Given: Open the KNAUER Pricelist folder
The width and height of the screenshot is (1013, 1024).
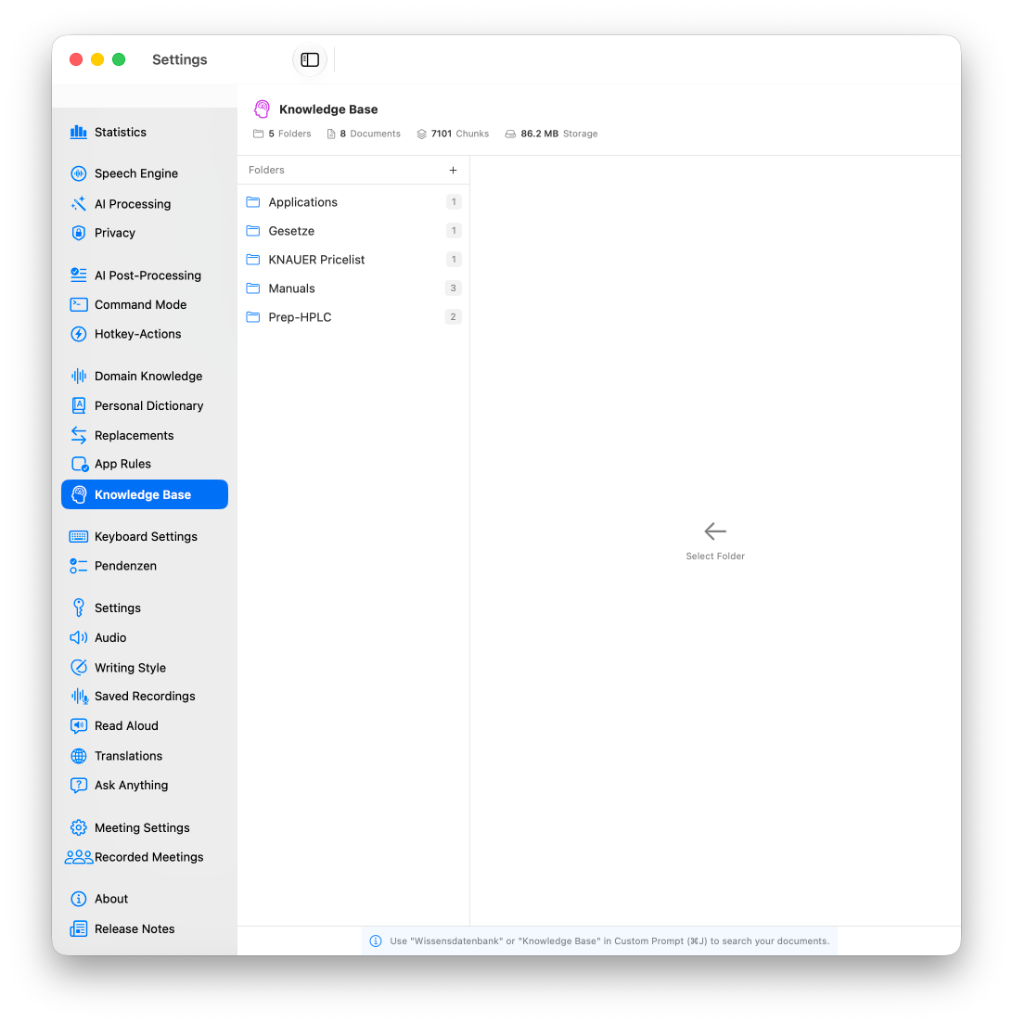Looking at the screenshot, I should click(353, 260).
